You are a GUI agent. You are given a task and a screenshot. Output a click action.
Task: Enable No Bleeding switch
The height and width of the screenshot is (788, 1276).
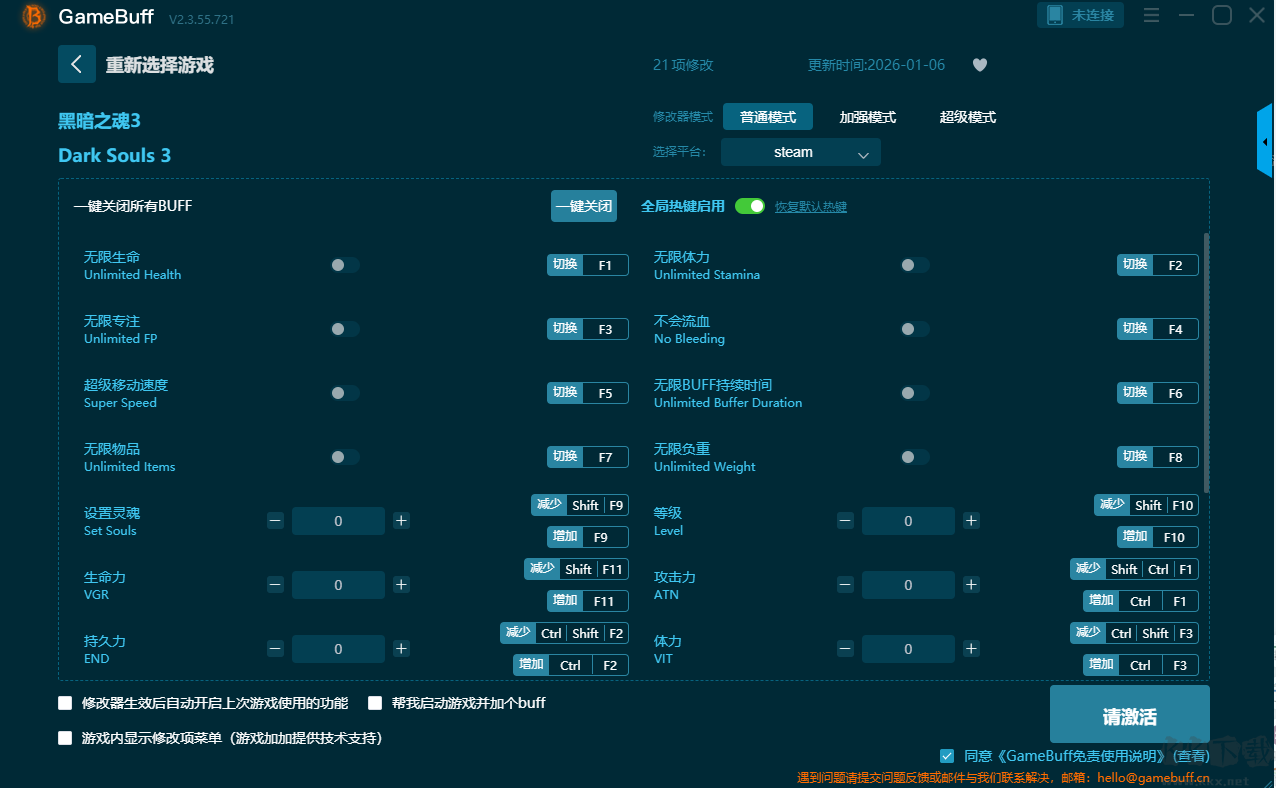[915, 329]
